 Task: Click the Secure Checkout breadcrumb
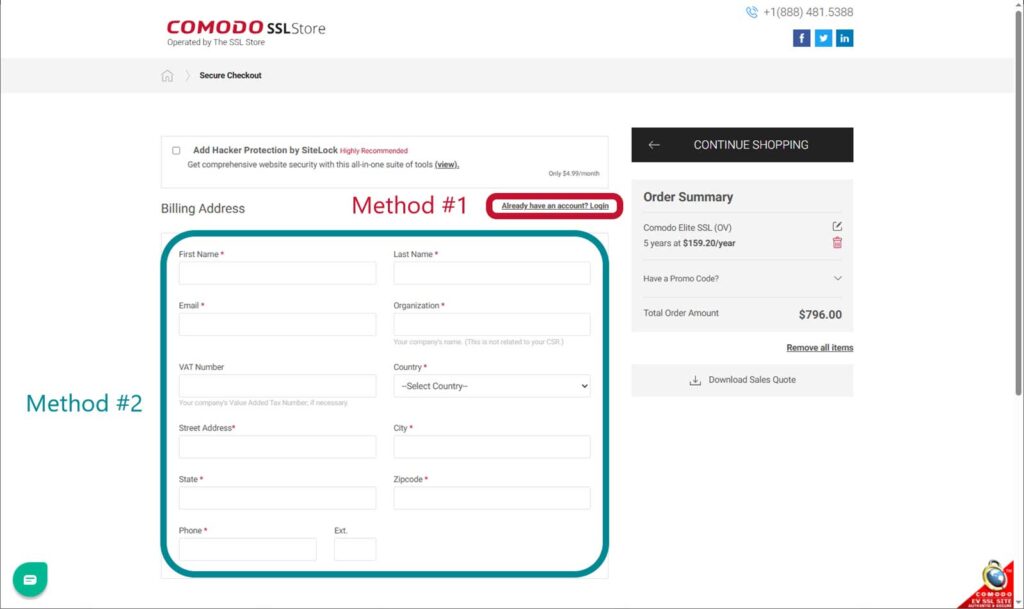click(230, 76)
